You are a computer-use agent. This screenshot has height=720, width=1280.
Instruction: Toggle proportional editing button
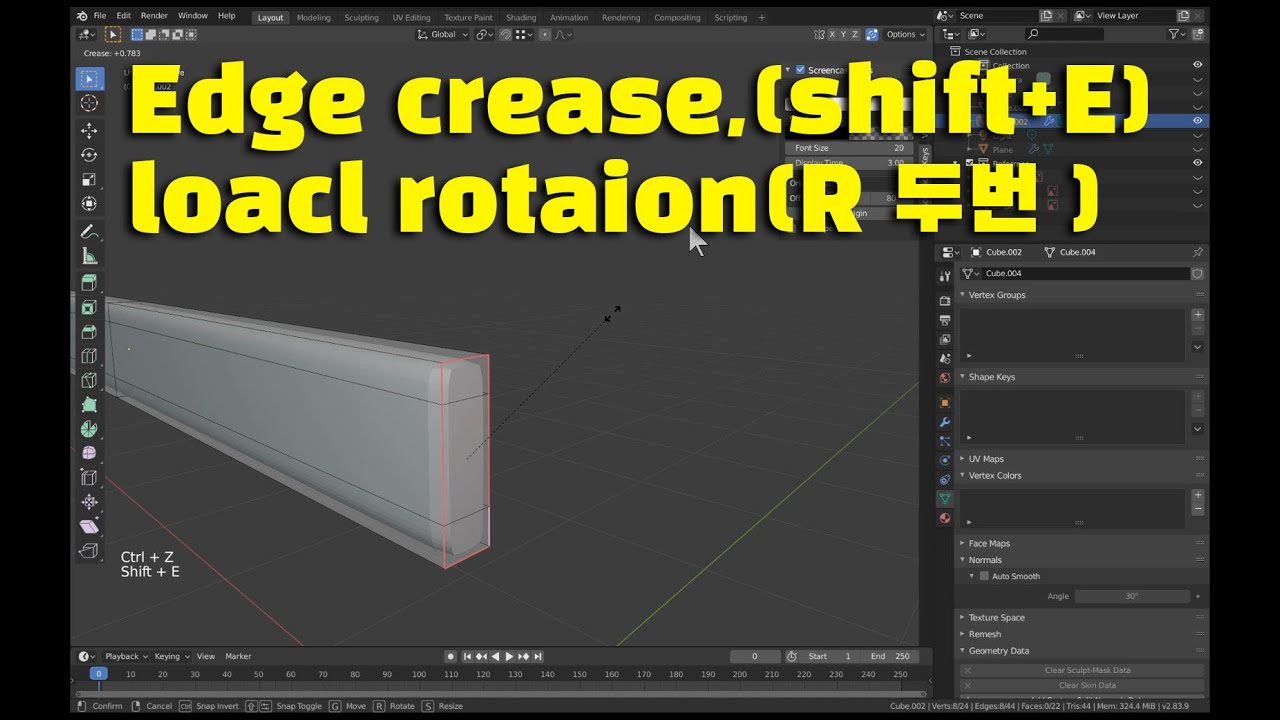545,34
